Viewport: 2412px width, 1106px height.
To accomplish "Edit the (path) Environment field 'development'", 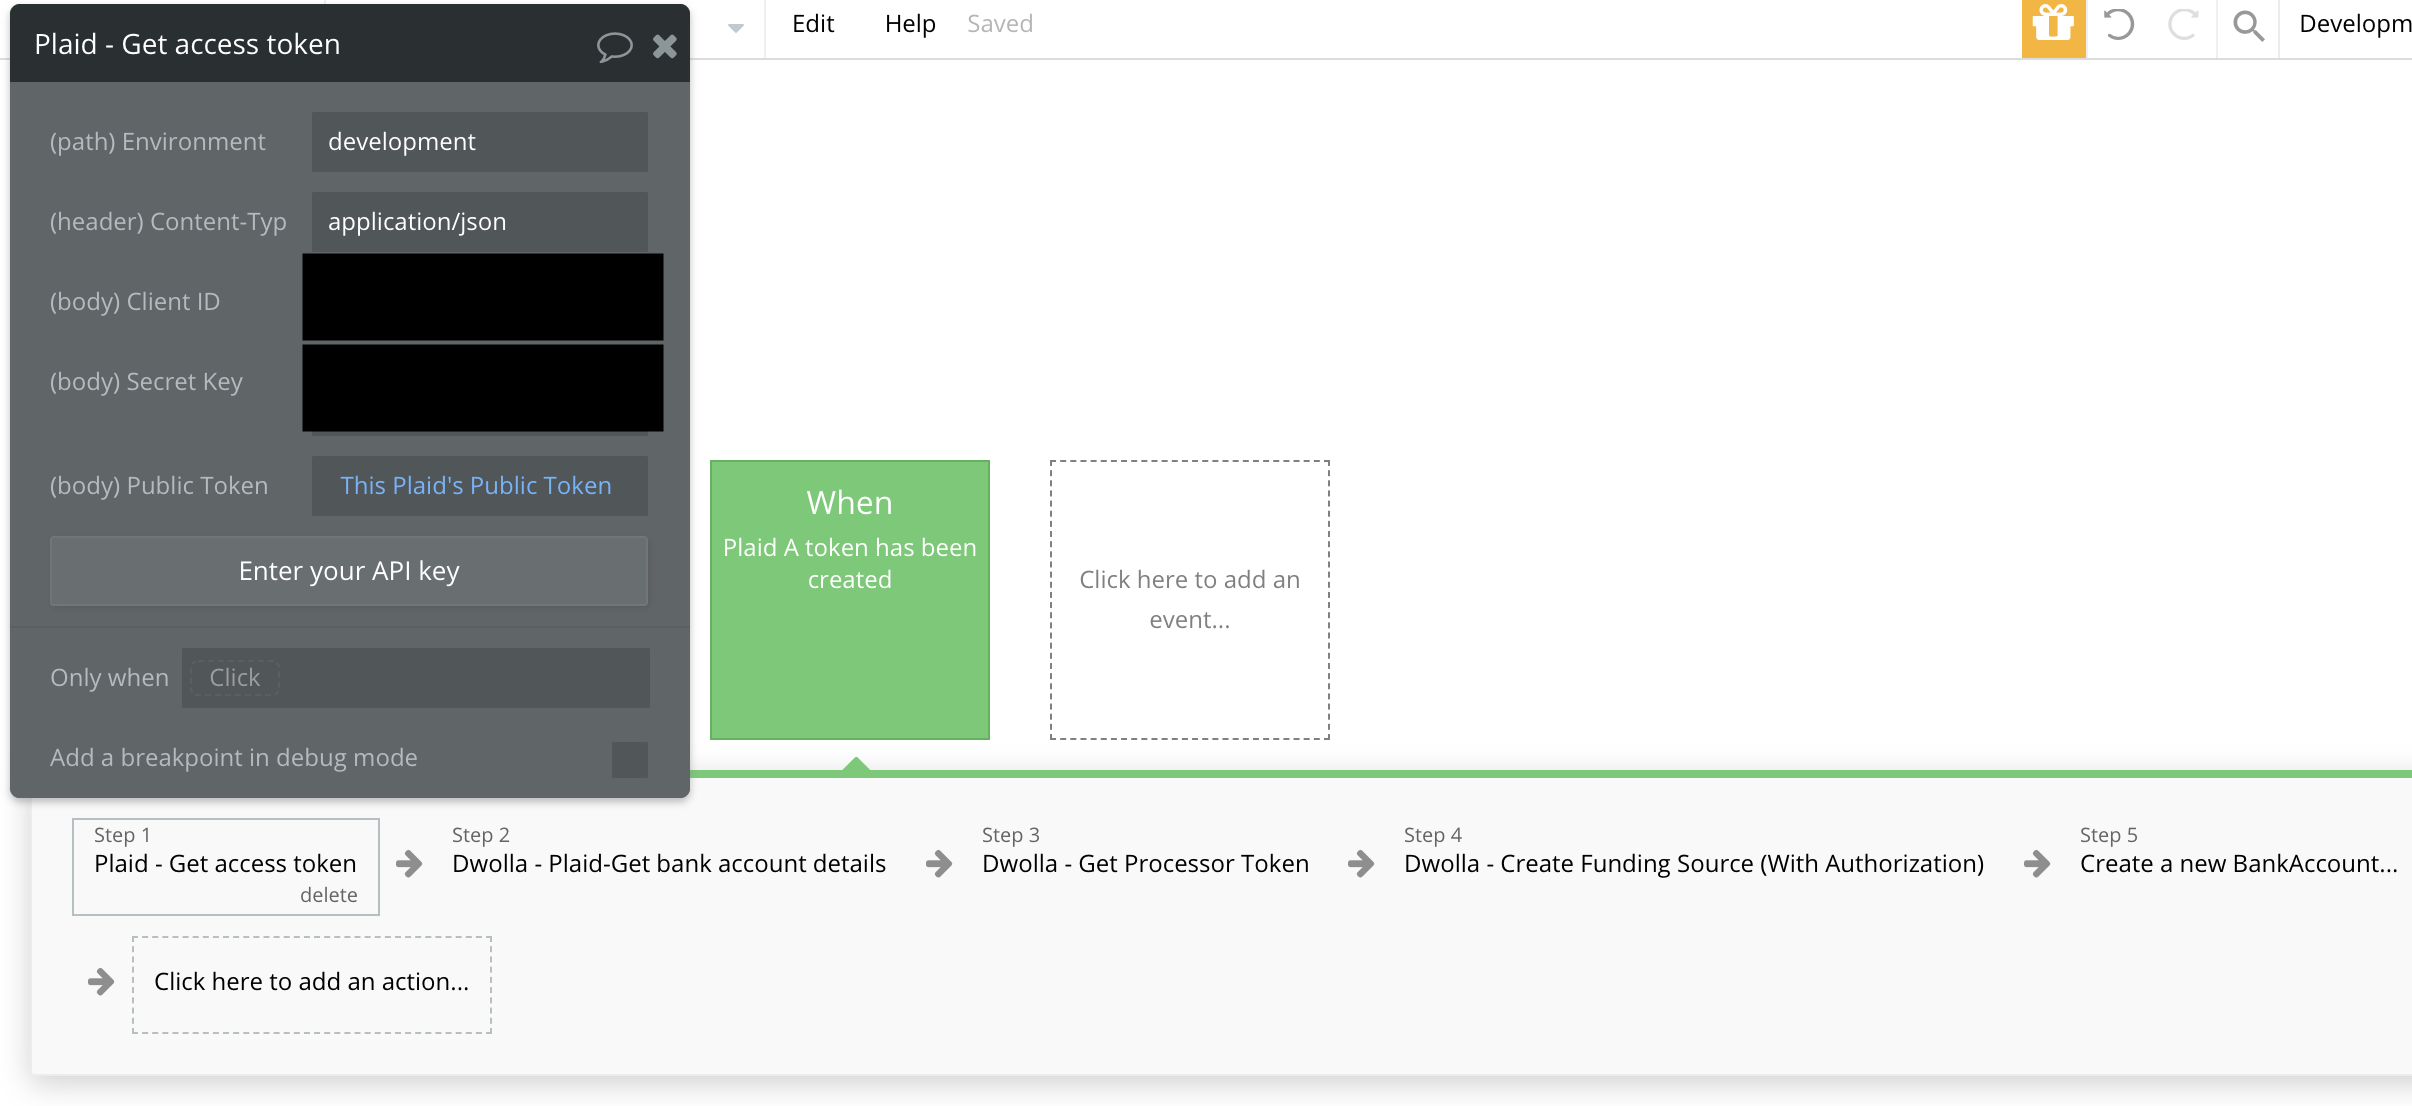I will tap(480, 142).
